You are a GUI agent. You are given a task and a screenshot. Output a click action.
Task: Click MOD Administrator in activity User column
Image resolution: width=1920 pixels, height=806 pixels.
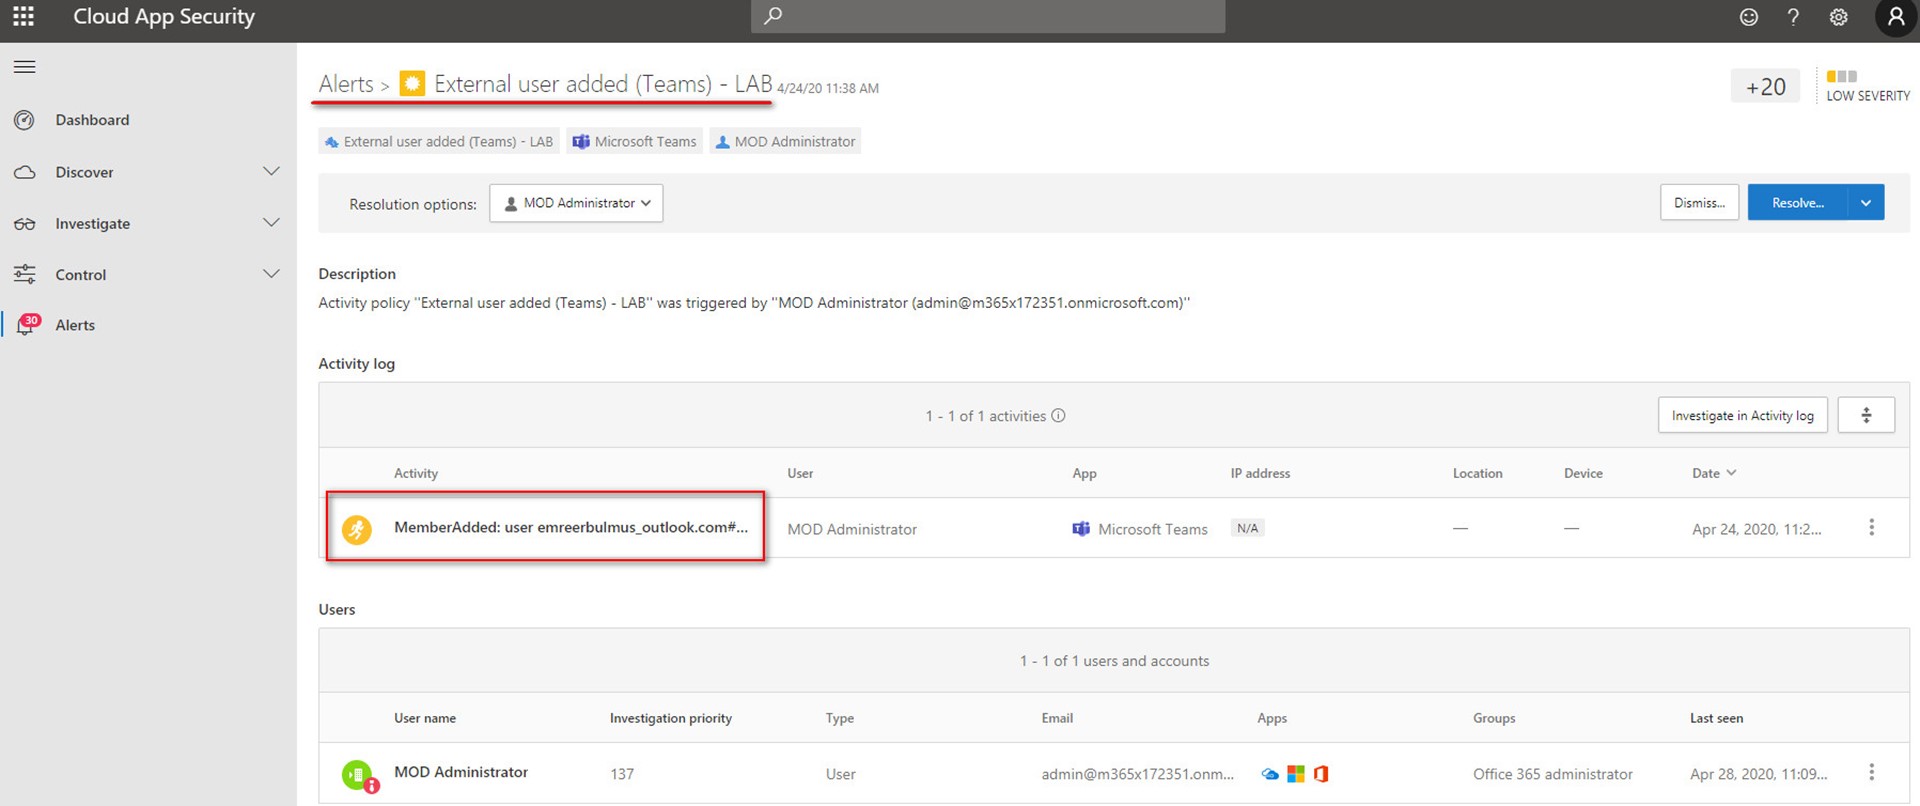(852, 529)
